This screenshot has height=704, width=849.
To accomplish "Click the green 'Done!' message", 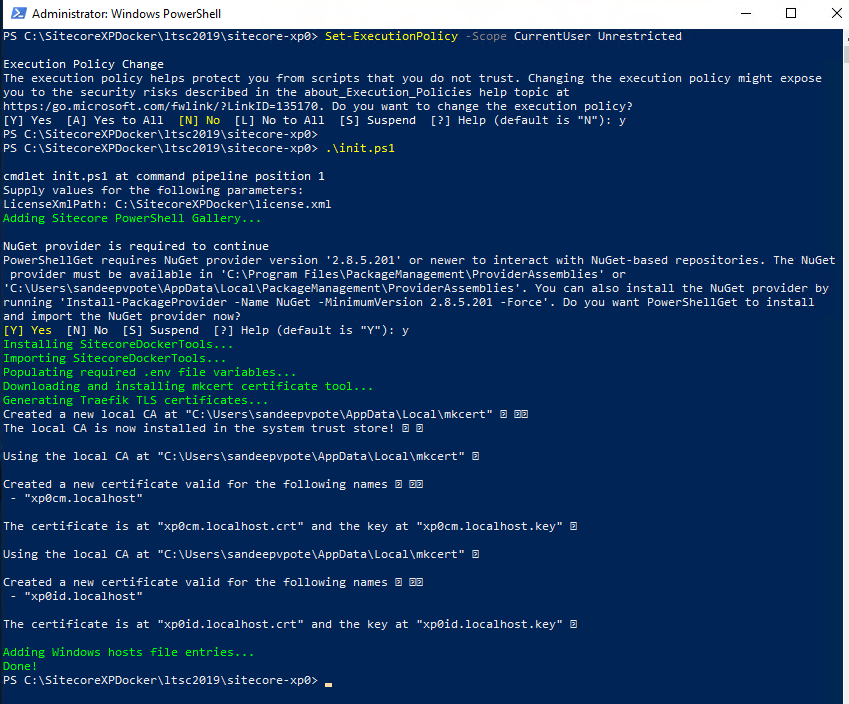I will 20,667.
